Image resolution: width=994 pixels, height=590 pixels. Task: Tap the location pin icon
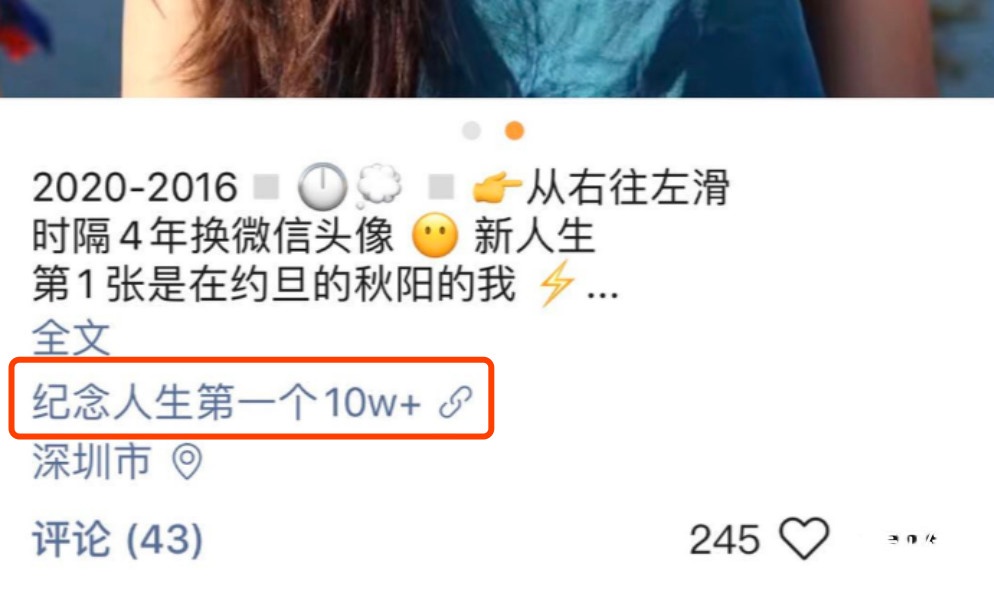pyautogui.click(x=187, y=461)
